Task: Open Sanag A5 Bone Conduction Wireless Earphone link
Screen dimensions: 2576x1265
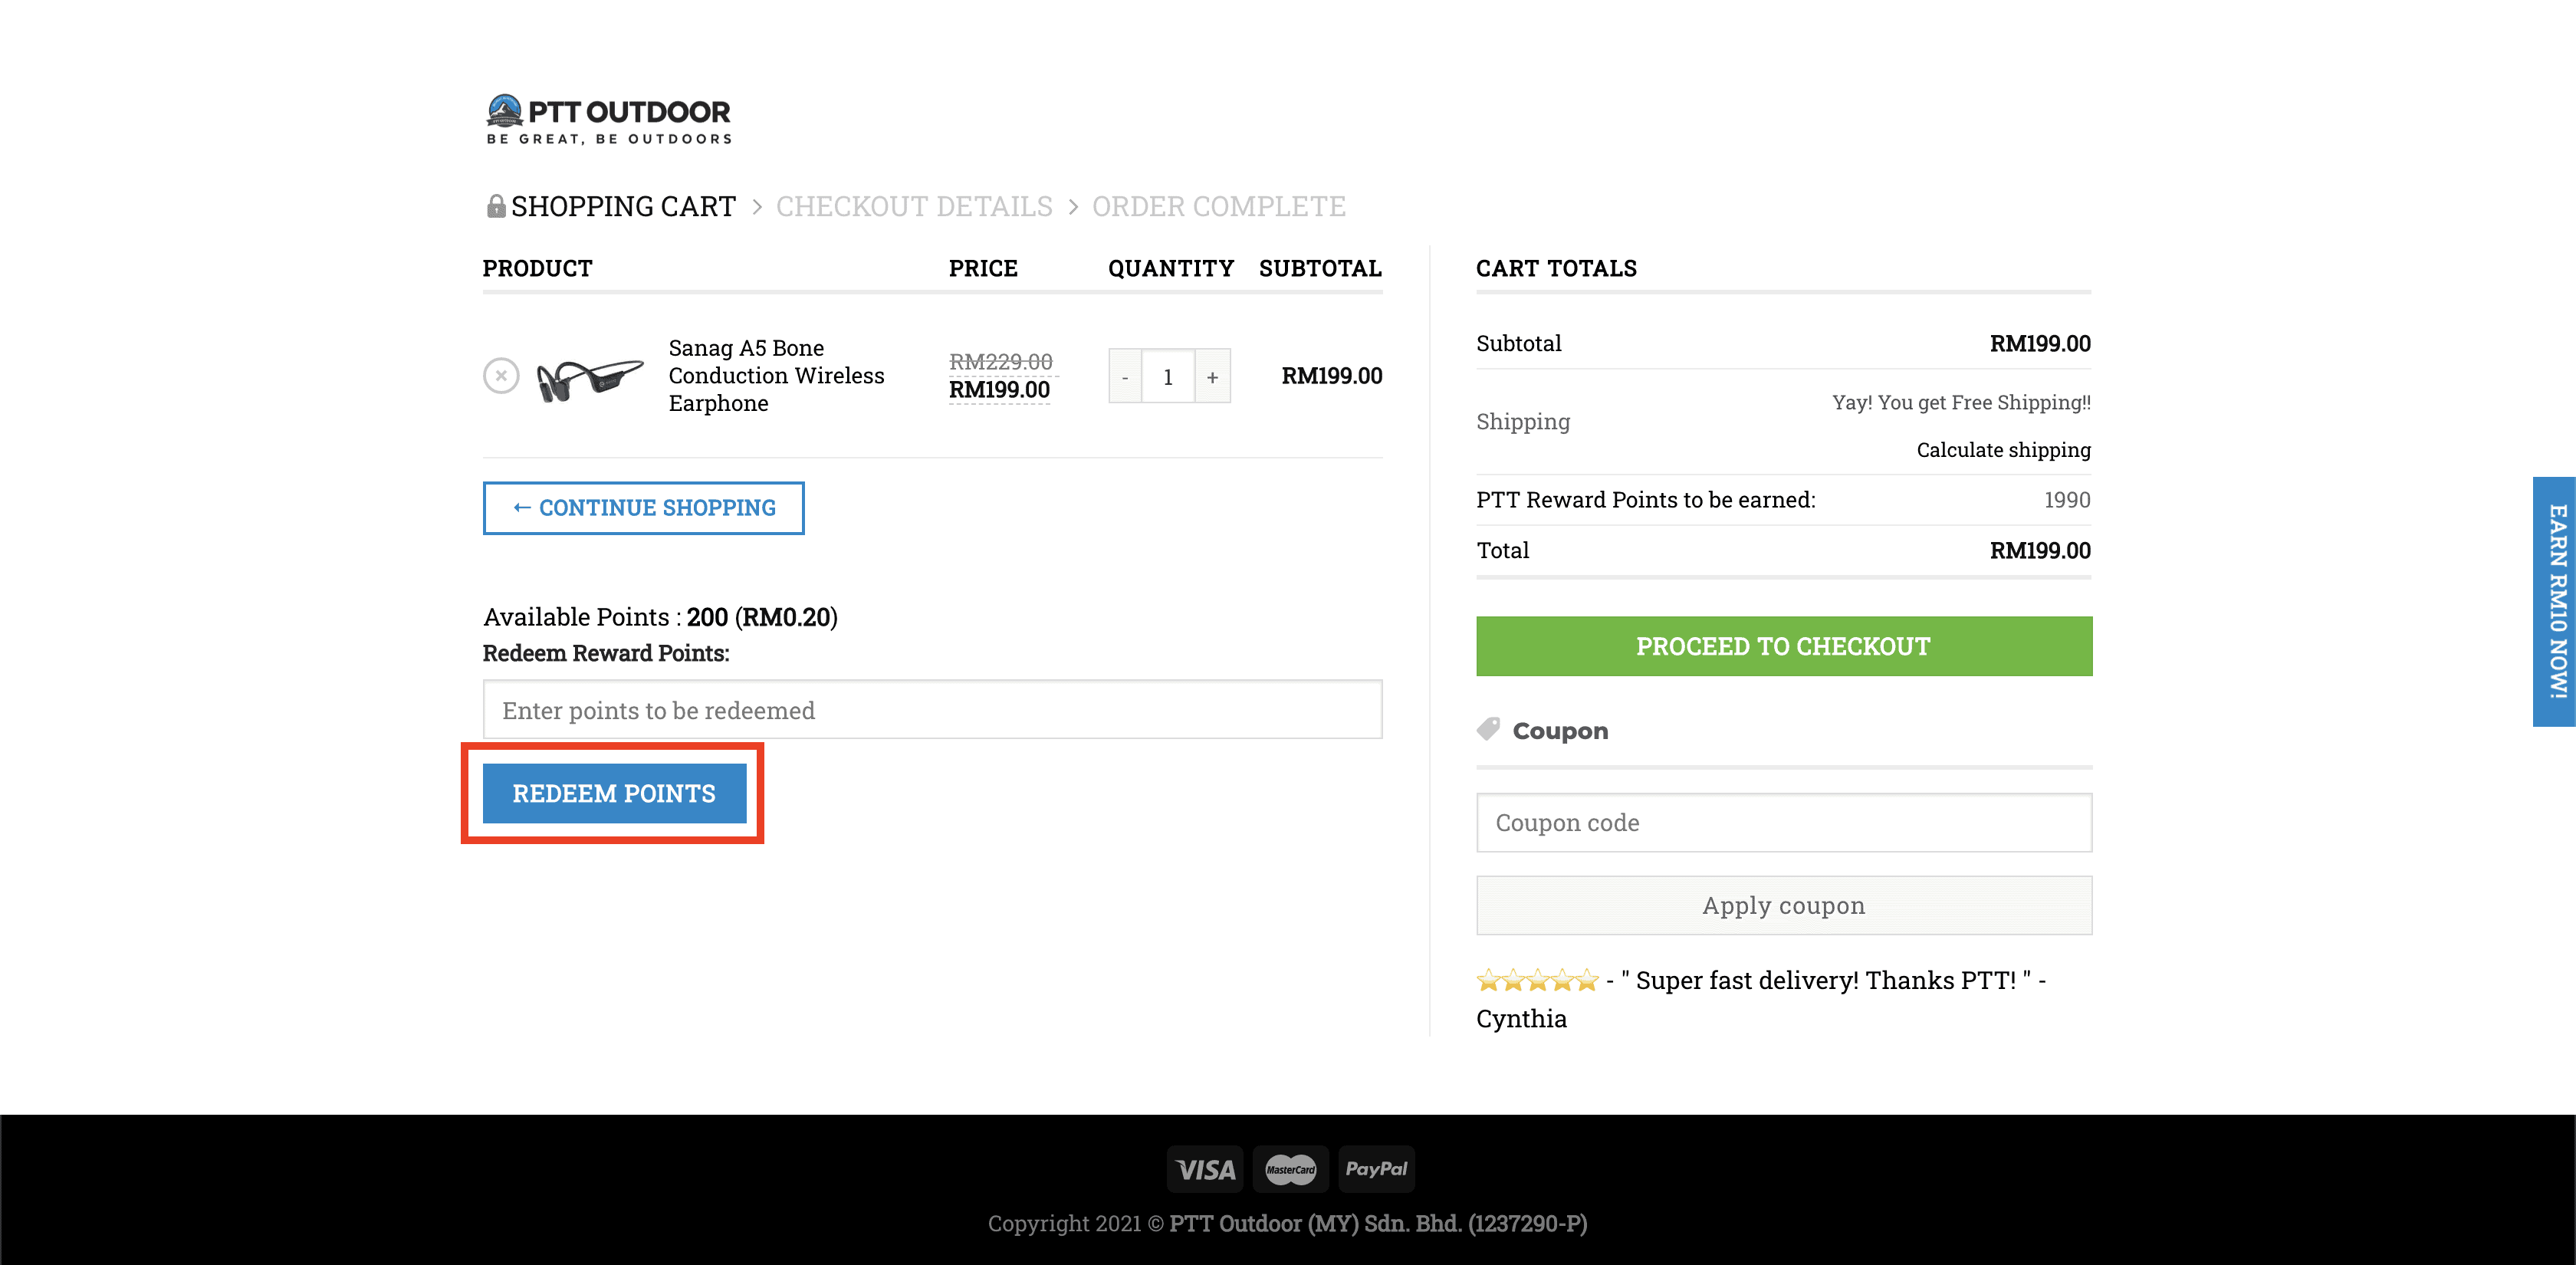Action: coord(776,375)
